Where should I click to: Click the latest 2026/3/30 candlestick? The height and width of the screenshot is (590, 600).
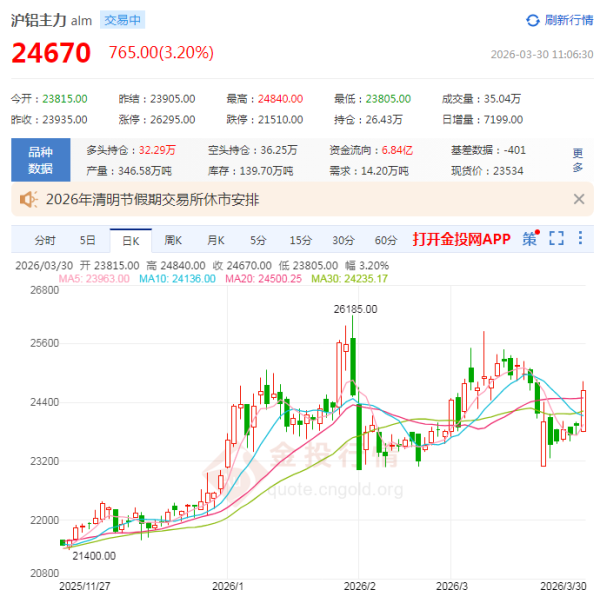pos(583,411)
